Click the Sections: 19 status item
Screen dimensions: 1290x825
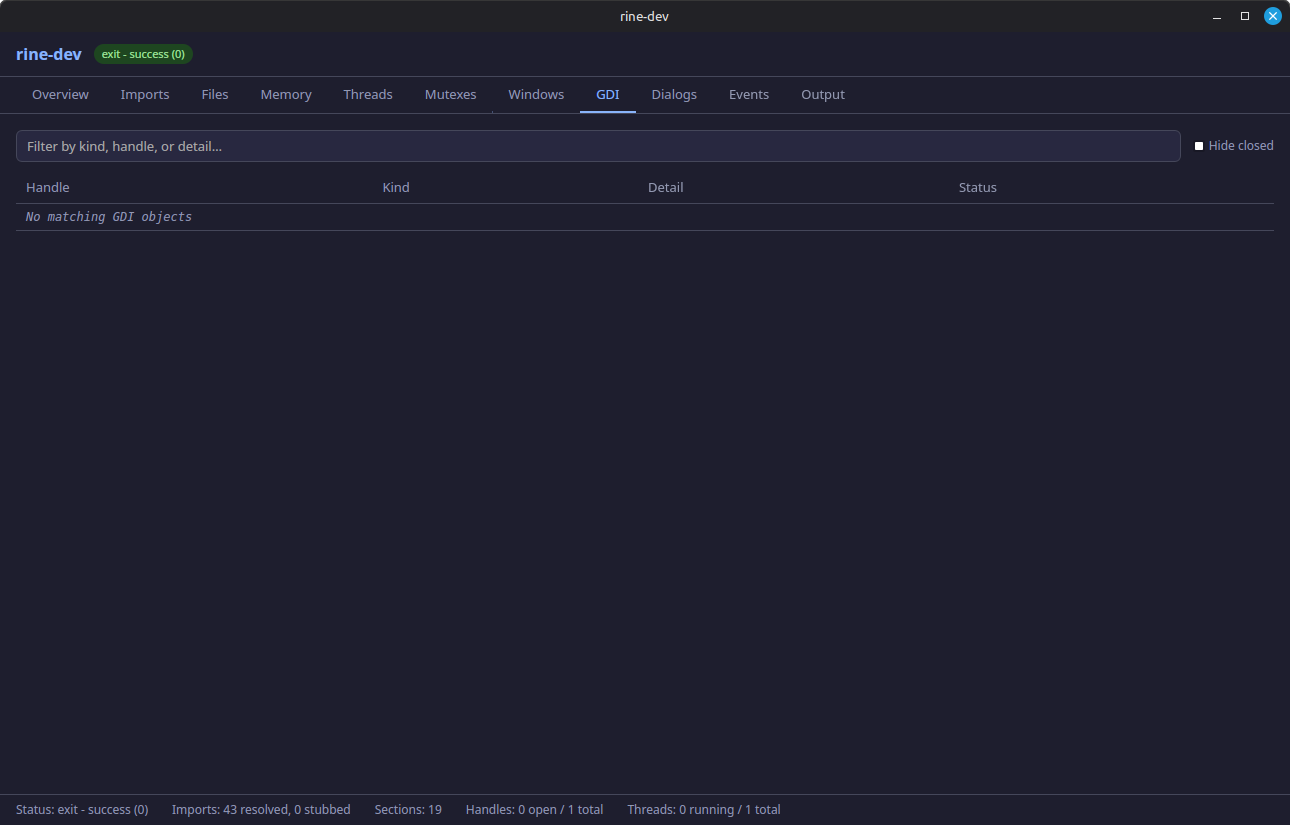pos(408,809)
